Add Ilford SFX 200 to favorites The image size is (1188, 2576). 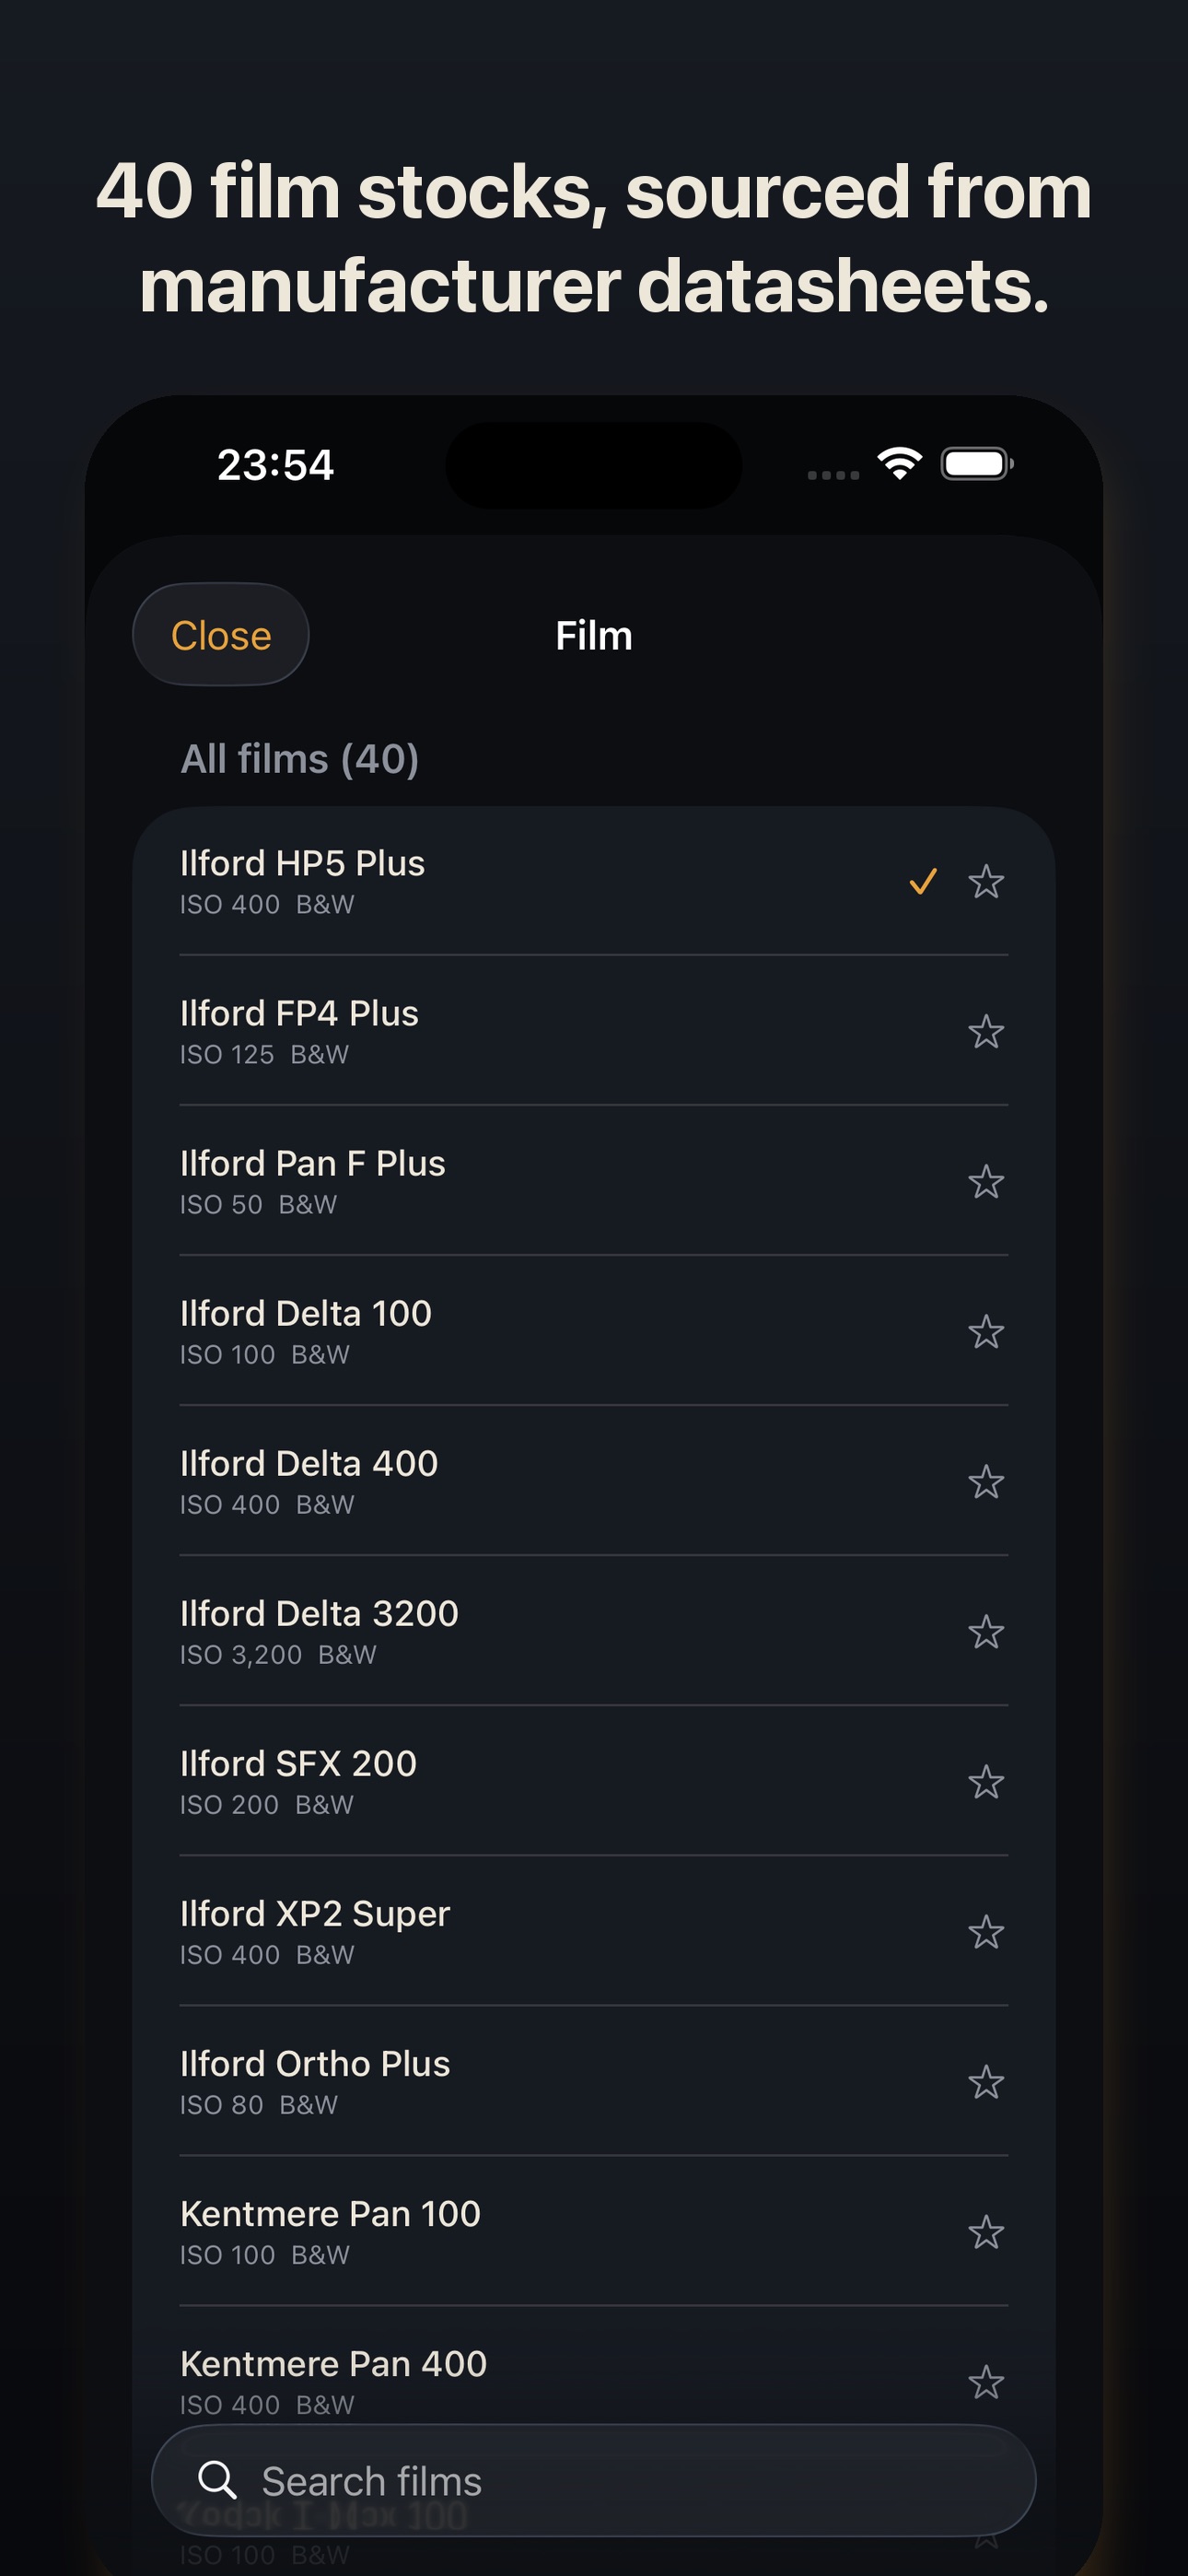[986, 1781]
